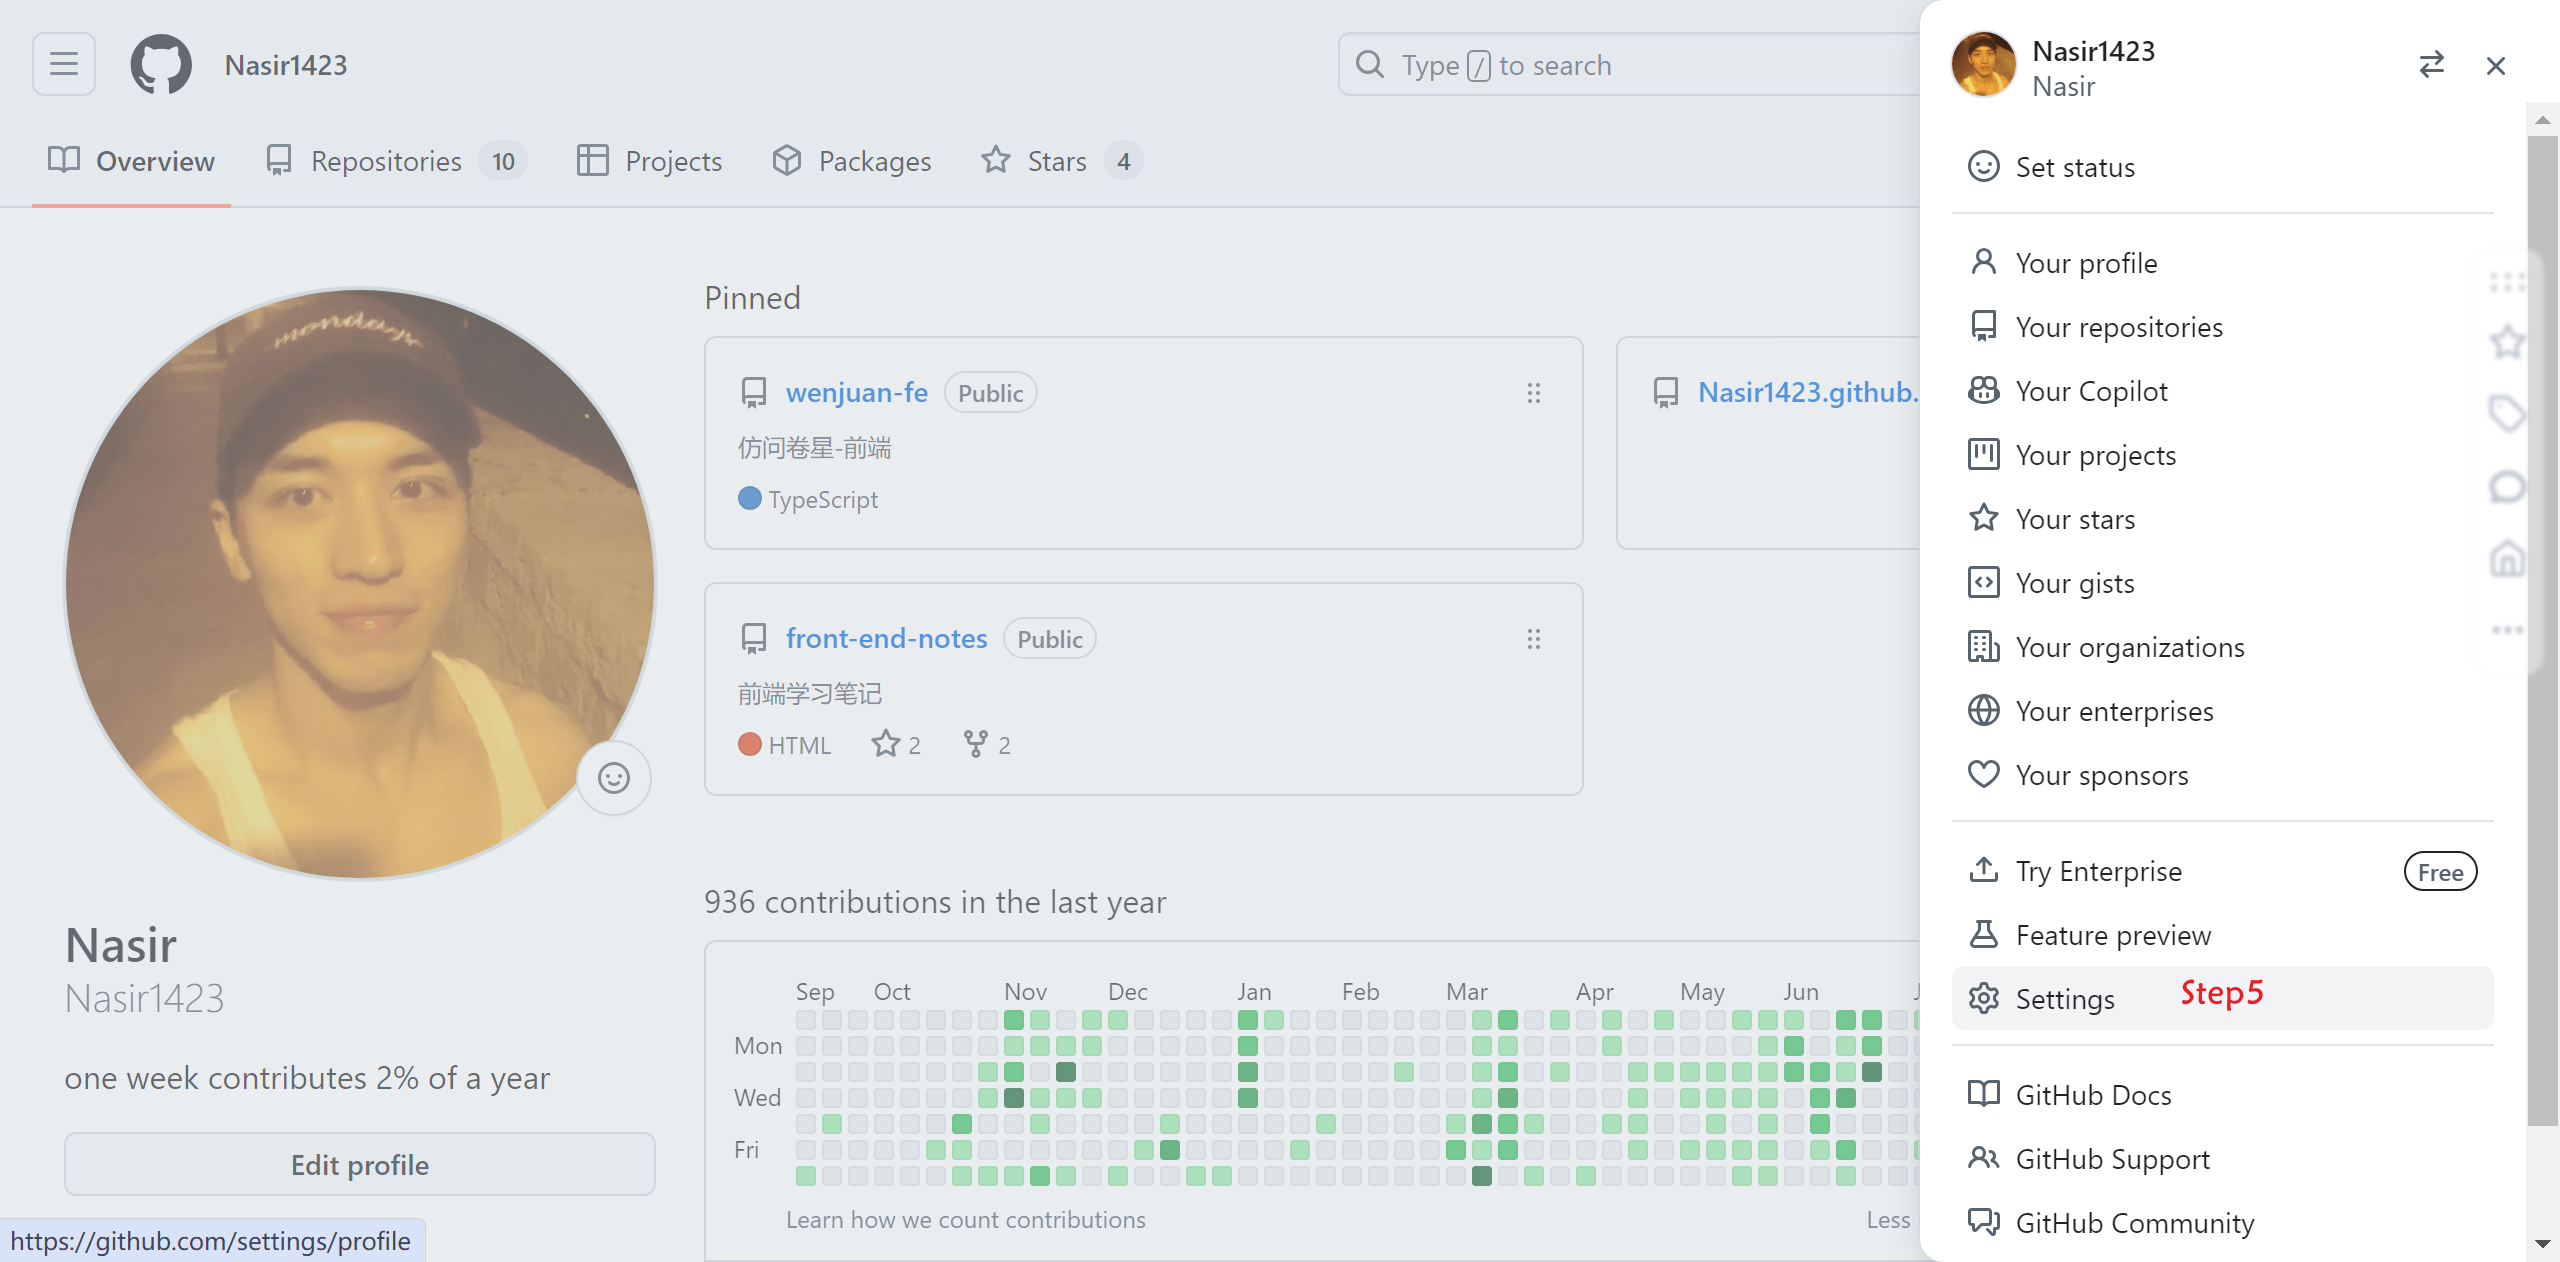Screen dimensions: 2560x1262
Task: Click the GitHub Community discussion icon
Action: (x=1984, y=1222)
